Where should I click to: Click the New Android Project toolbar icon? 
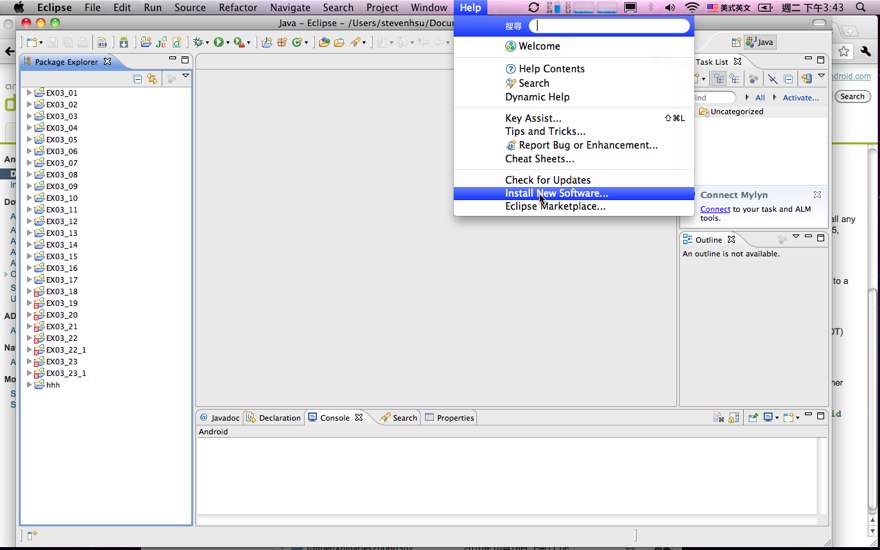pos(146,42)
